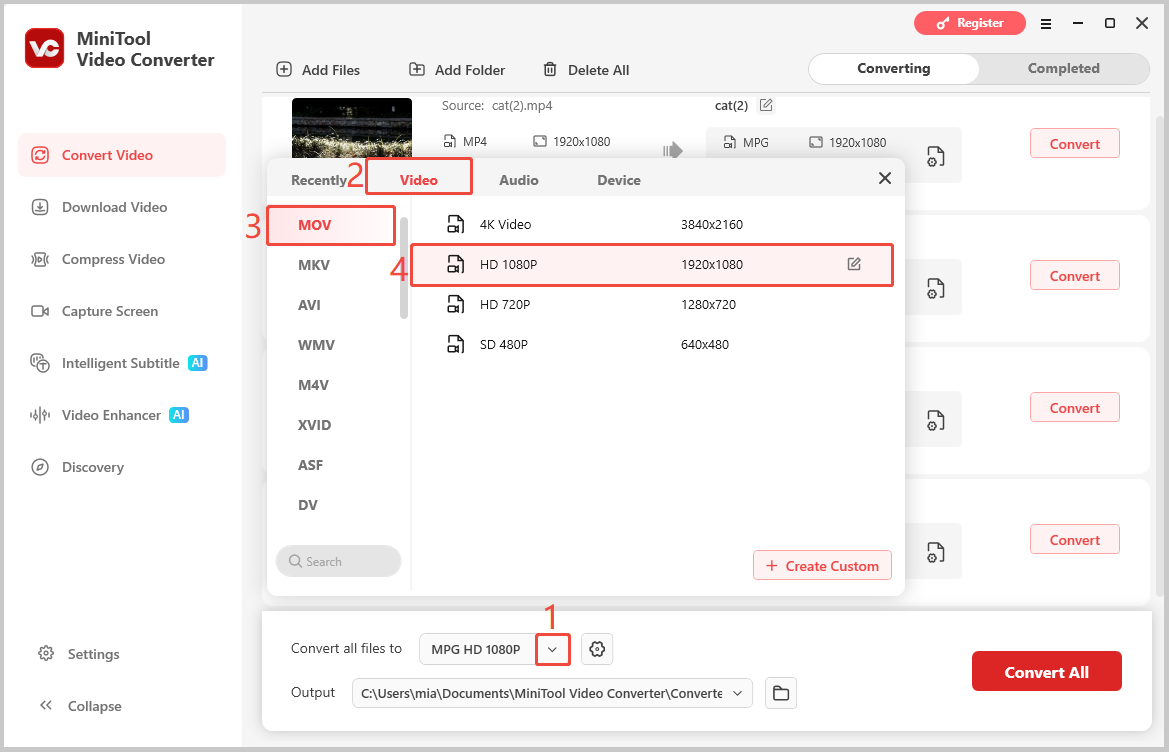Image resolution: width=1169 pixels, height=752 pixels.
Task: Click Add Folder
Action: point(457,70)
